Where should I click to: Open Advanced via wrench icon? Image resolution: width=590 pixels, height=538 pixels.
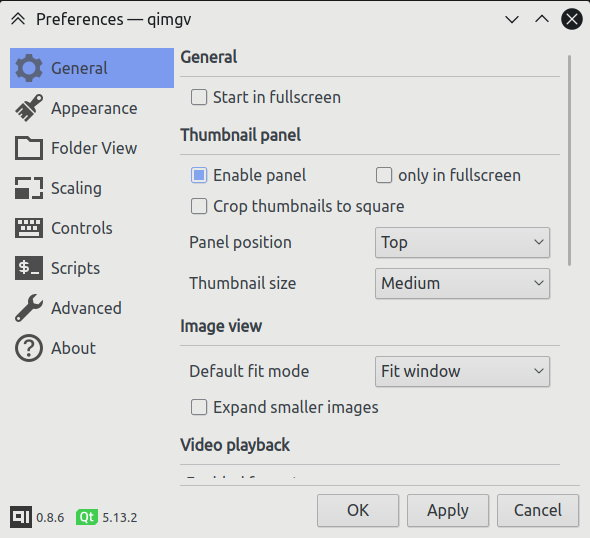pyautogui.click(x=29, y=308)
